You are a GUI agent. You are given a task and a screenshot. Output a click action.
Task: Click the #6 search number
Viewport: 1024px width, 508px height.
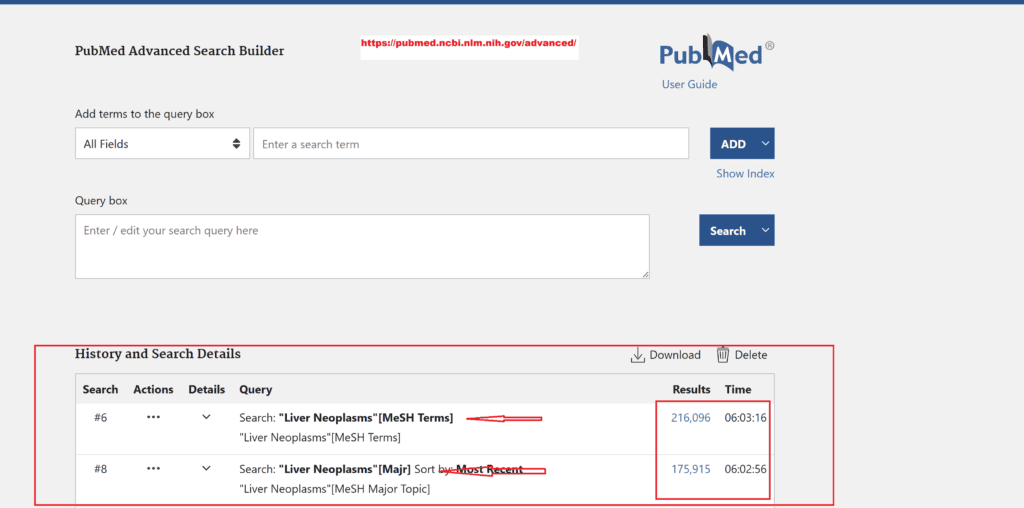click(x=101, y=418)
